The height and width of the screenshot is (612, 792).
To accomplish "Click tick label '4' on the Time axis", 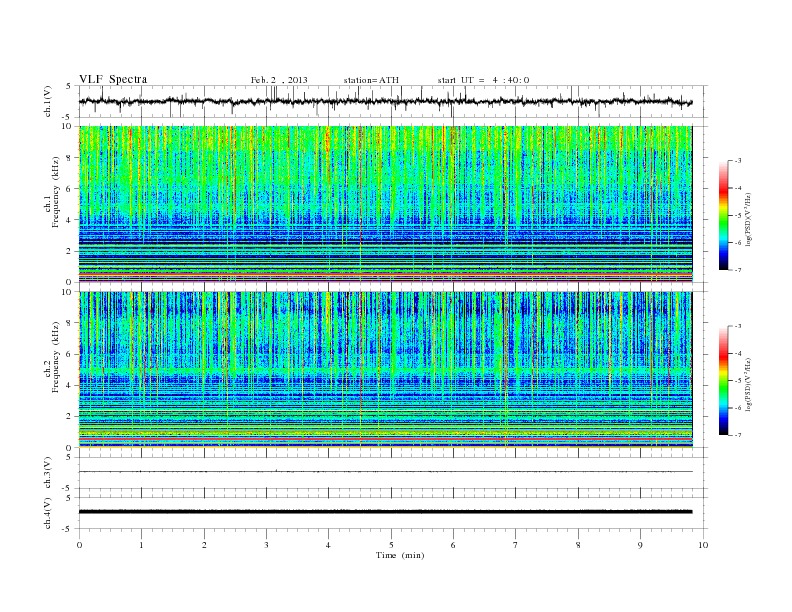I will (329, 545).
